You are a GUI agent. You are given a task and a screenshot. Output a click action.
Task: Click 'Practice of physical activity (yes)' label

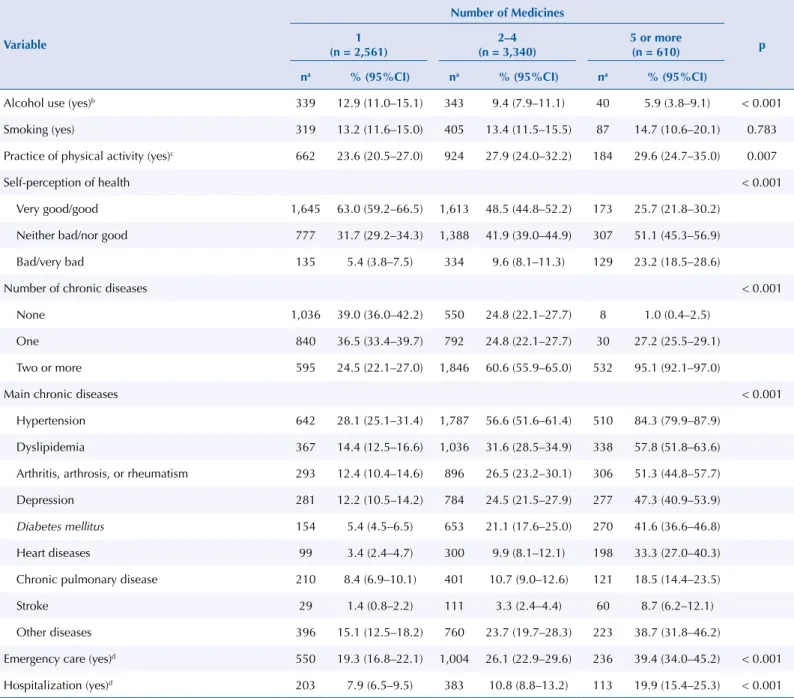pyautogui.click(x=88, y=156)
